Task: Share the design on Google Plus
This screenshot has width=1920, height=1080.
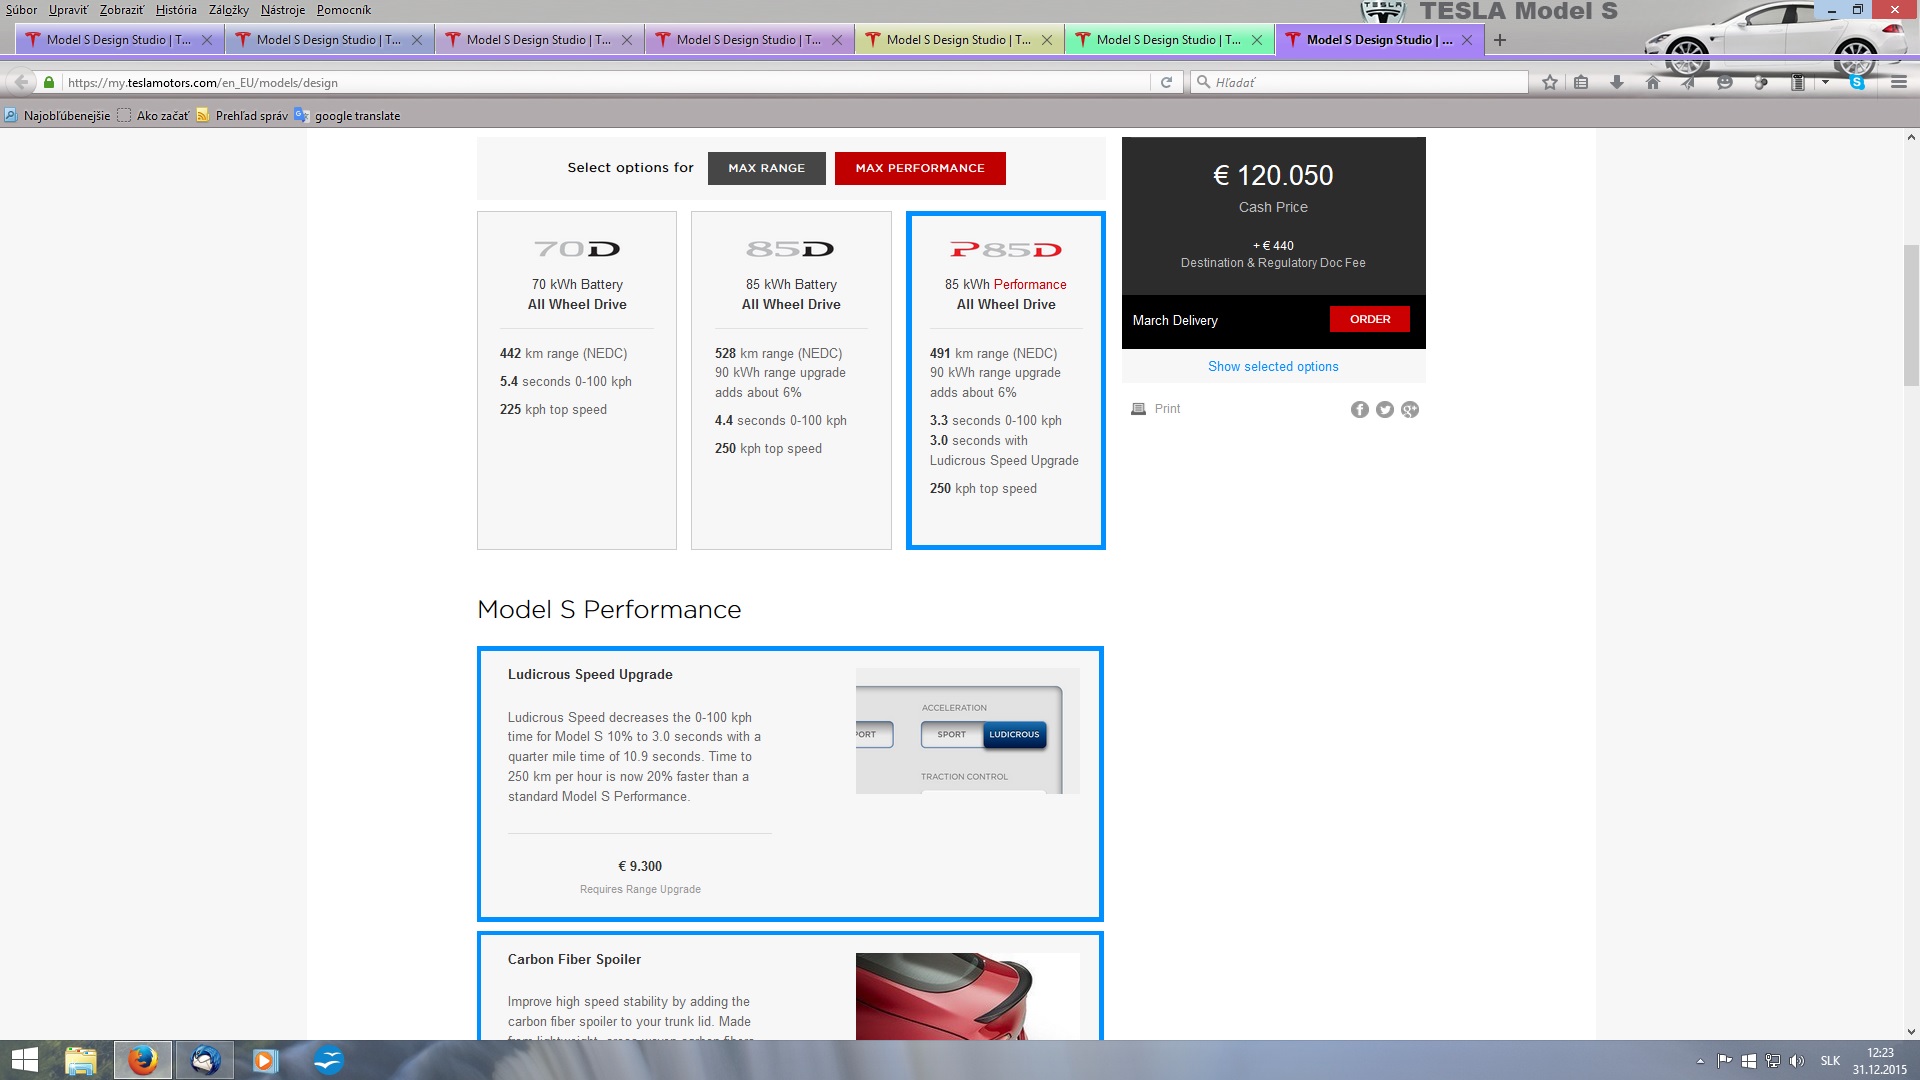Action: point(1410,409)
